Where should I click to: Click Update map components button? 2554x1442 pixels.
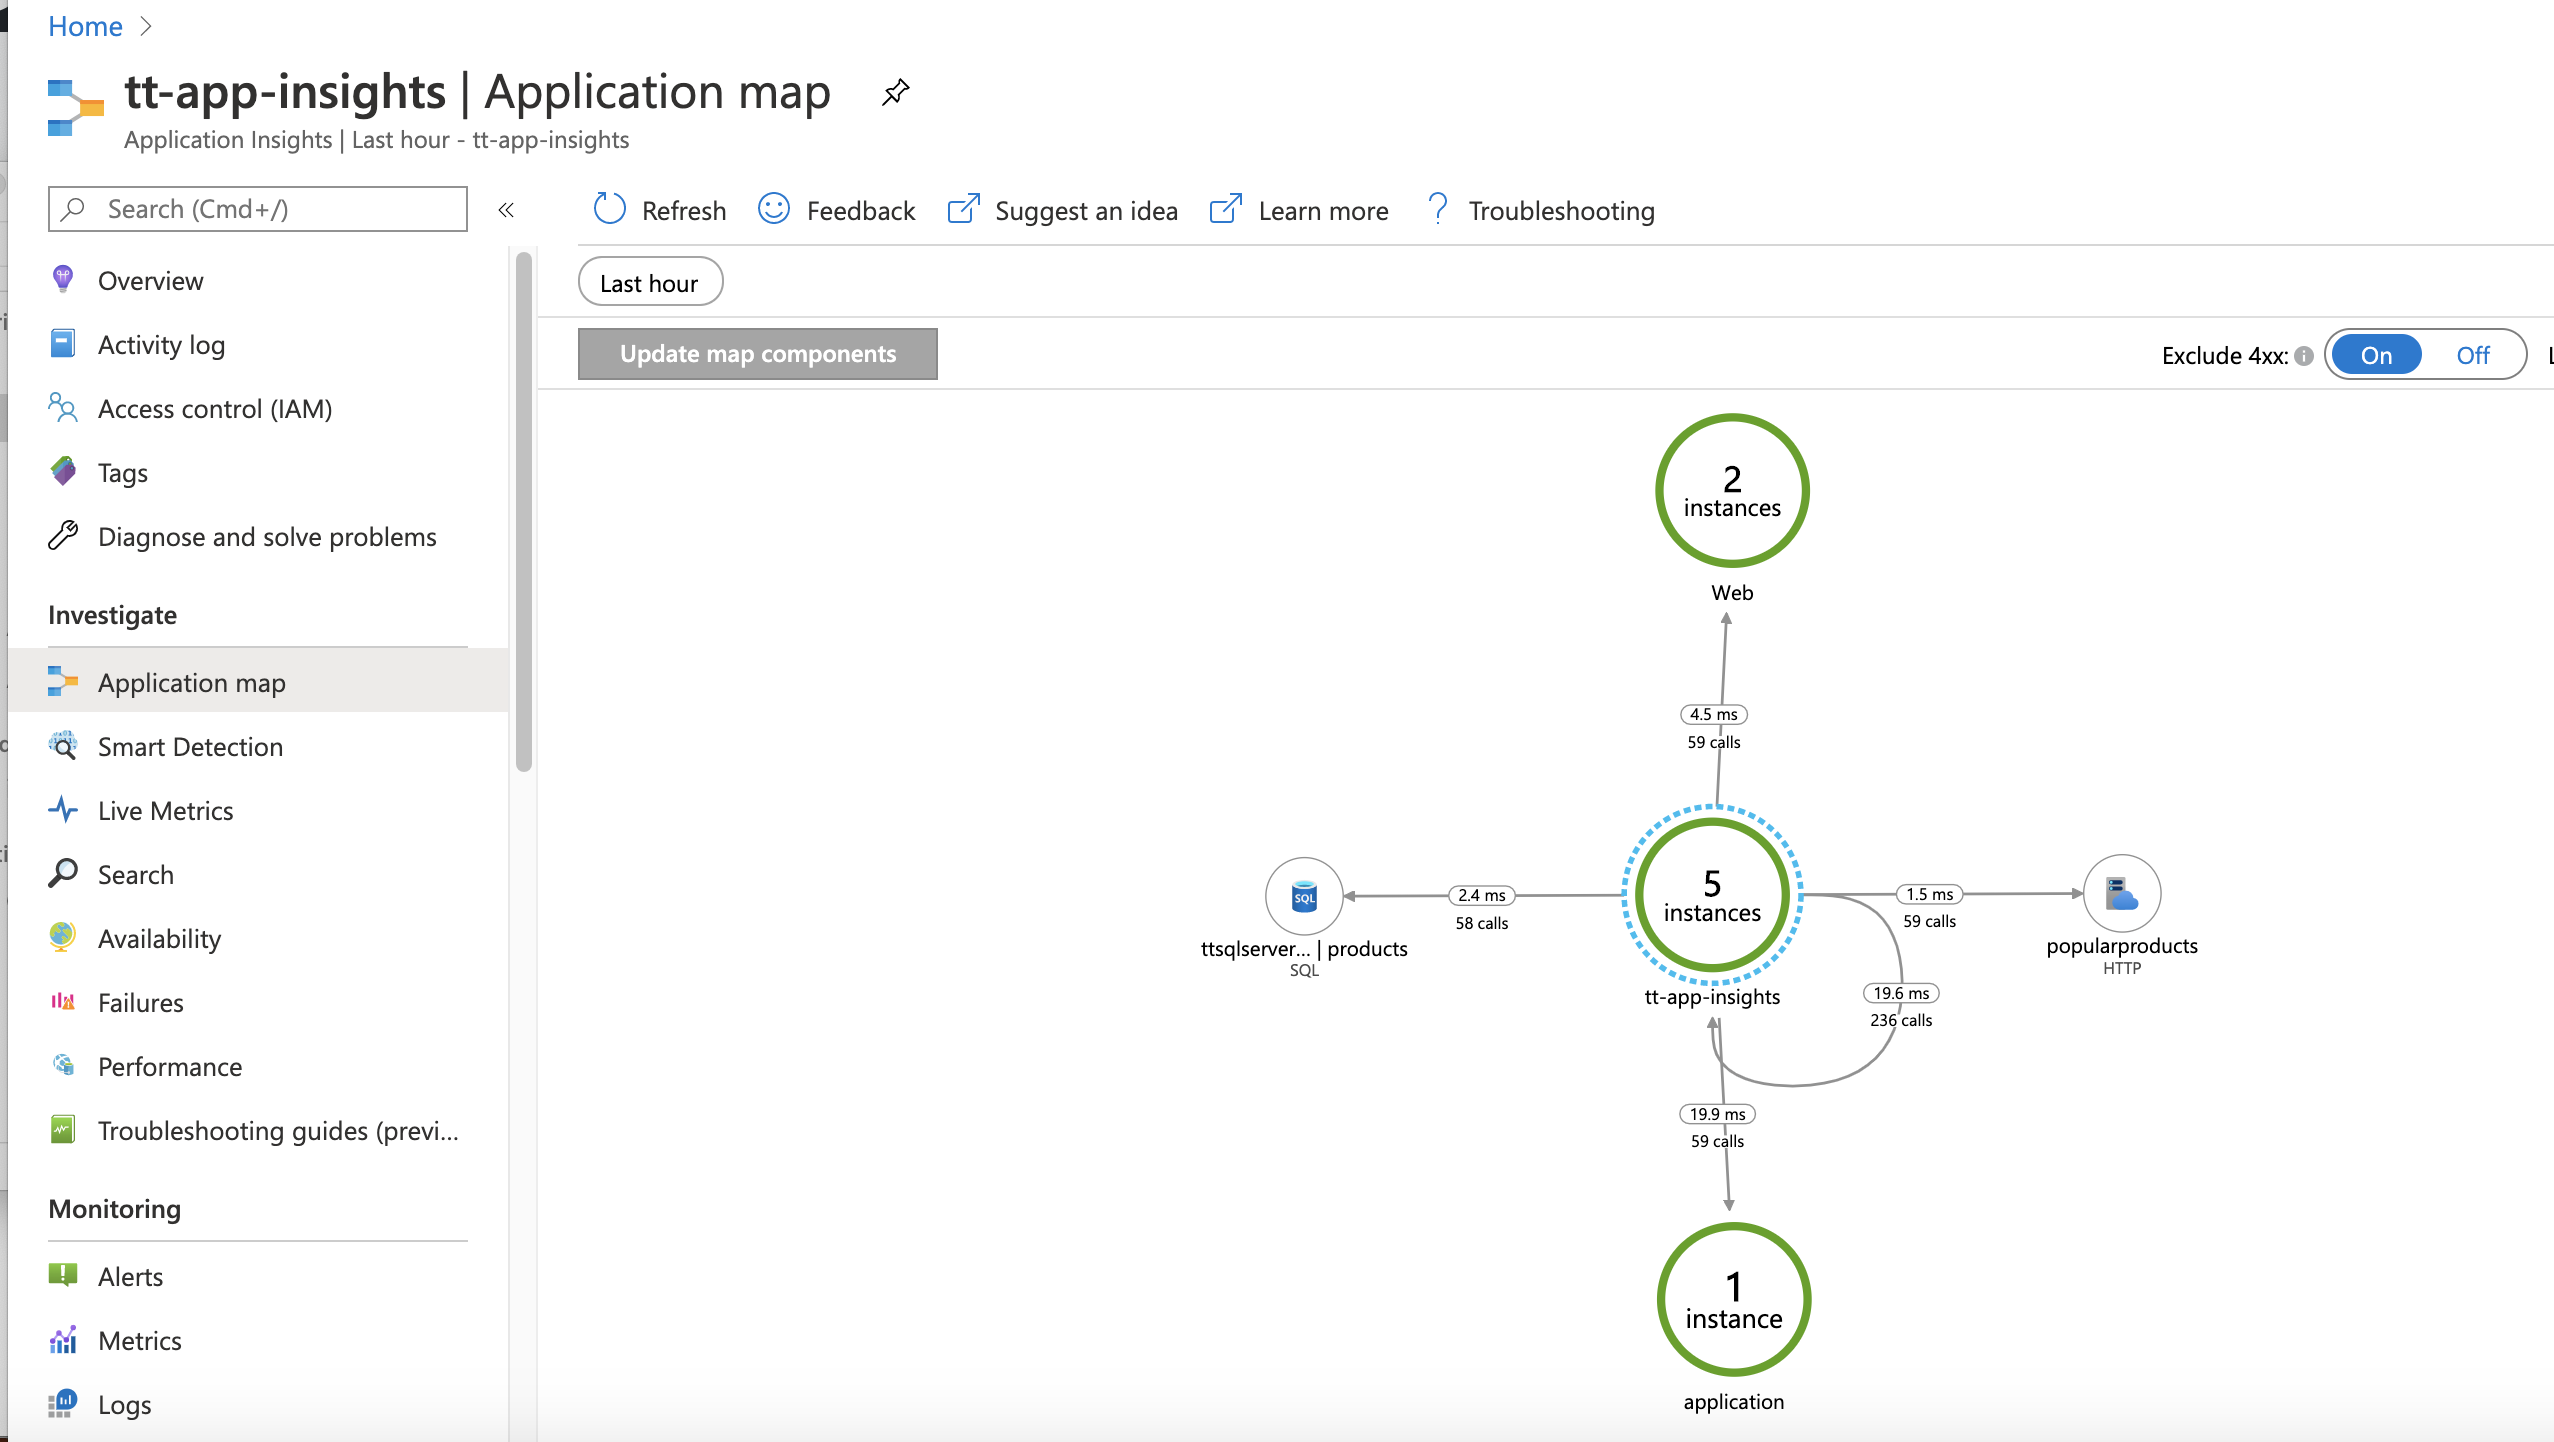coord(758,353)
